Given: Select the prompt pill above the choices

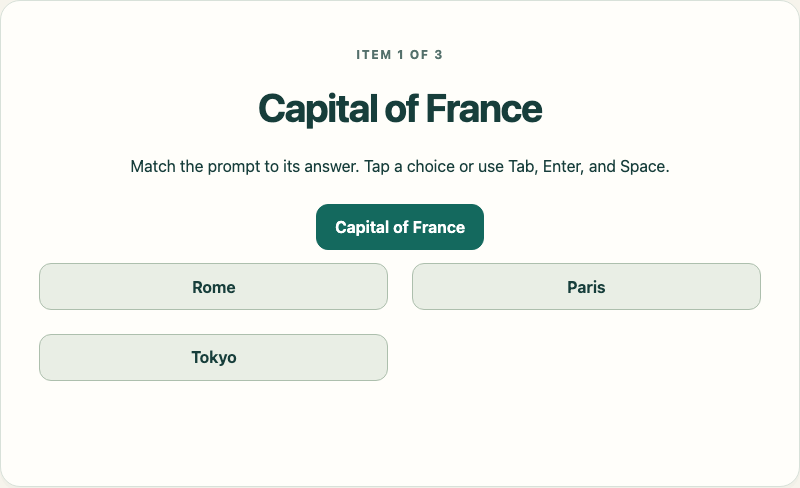Looking at the screenshot, I should point(400,227).
